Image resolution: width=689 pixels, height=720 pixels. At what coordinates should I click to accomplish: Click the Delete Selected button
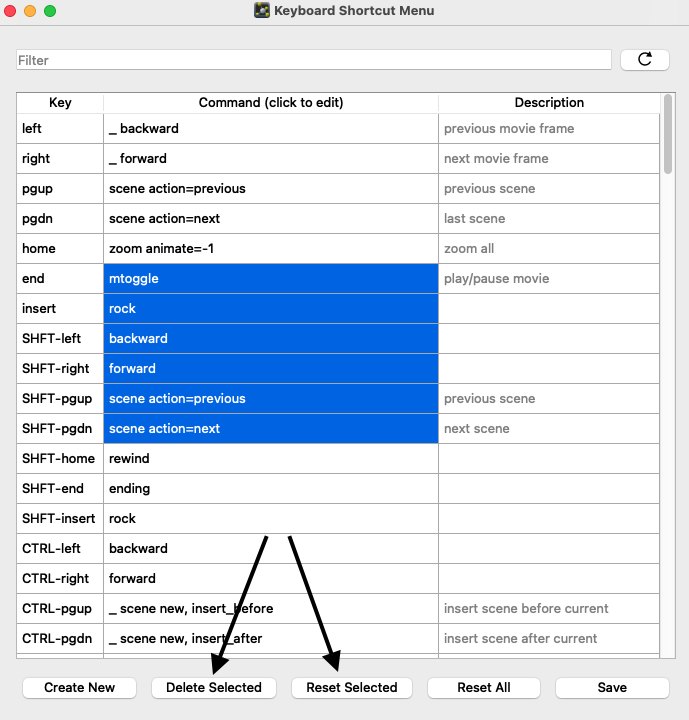tap(214, 687)
